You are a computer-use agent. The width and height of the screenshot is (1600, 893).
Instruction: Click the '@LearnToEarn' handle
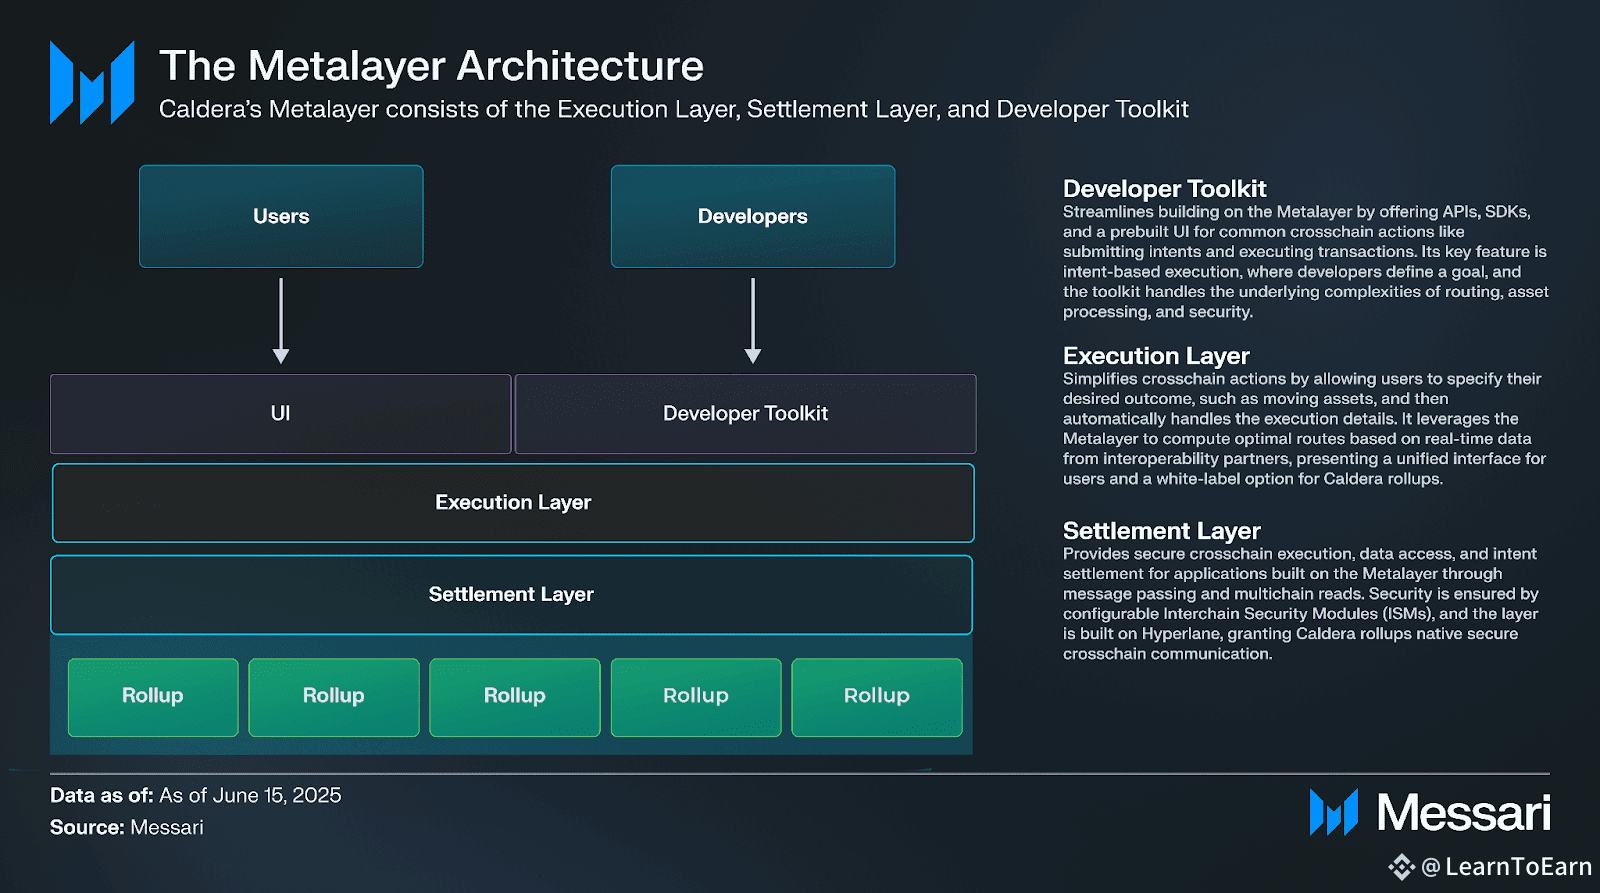point(1507,867)
